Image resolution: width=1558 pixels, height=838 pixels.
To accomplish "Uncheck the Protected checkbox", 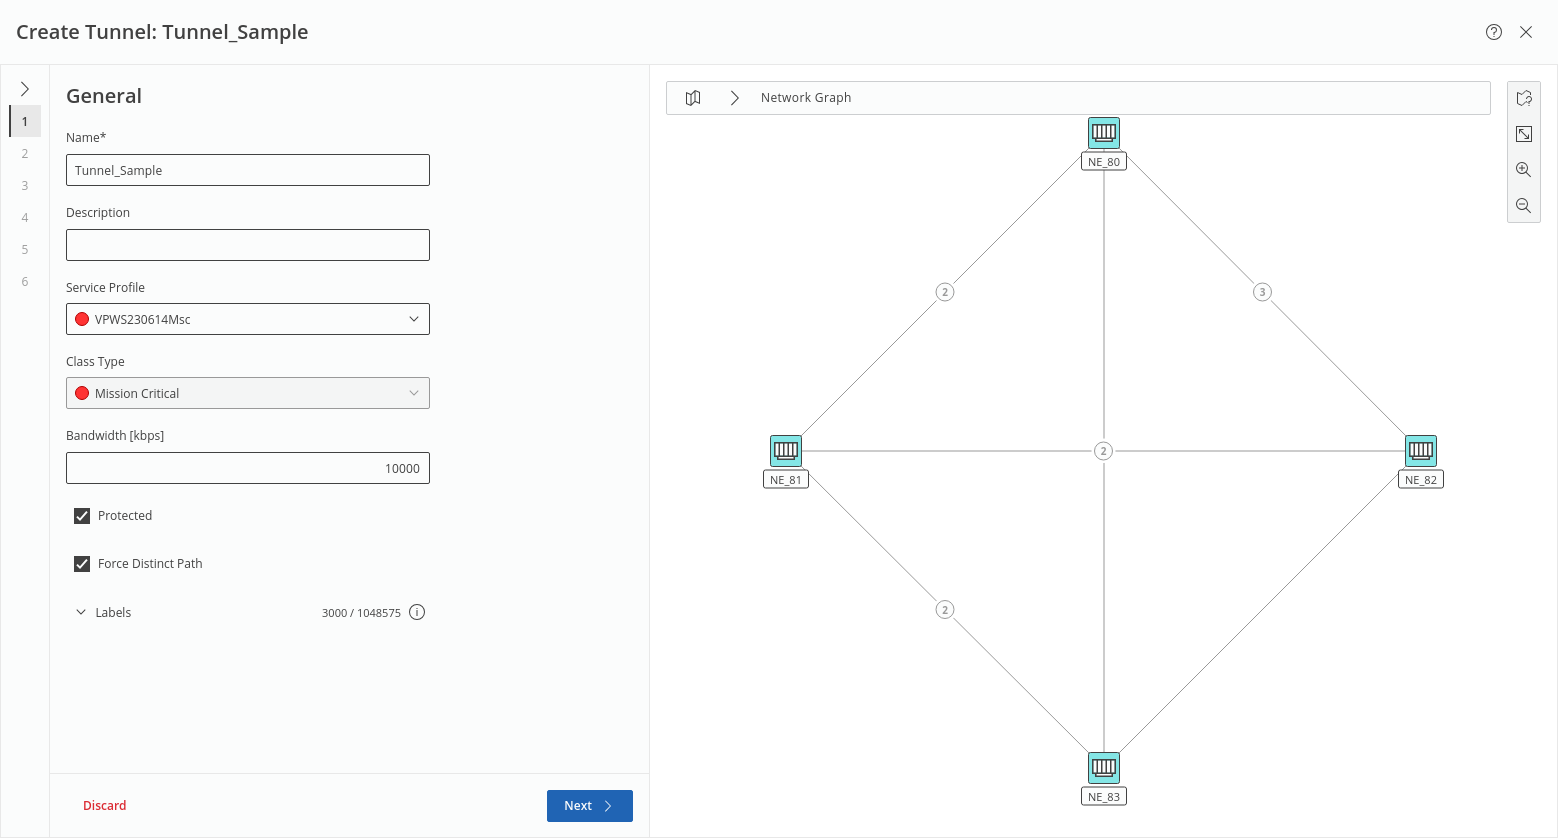I will pyautogui.click(x=82, y=516).
